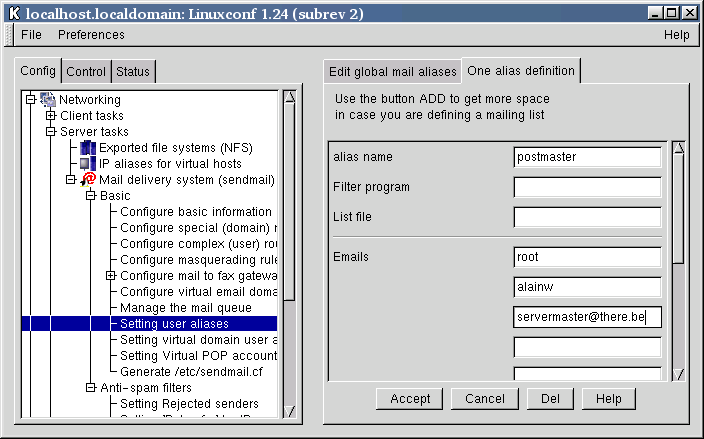Click the empty email field below servermaster
Viewport: 704px width, 439px height.
point(587,347)
